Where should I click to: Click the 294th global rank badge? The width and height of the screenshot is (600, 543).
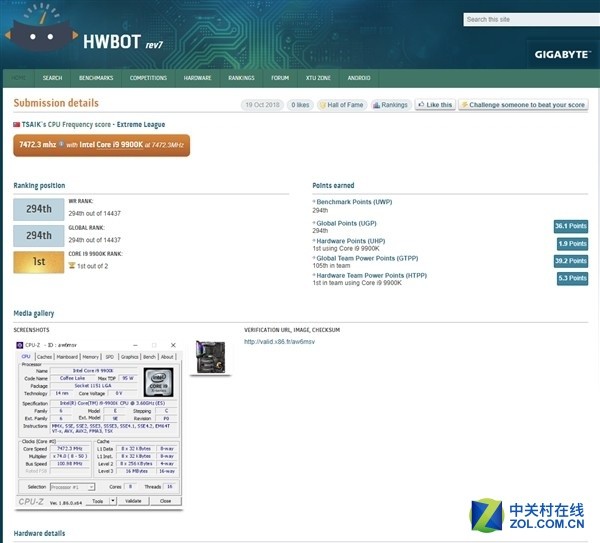39,235
